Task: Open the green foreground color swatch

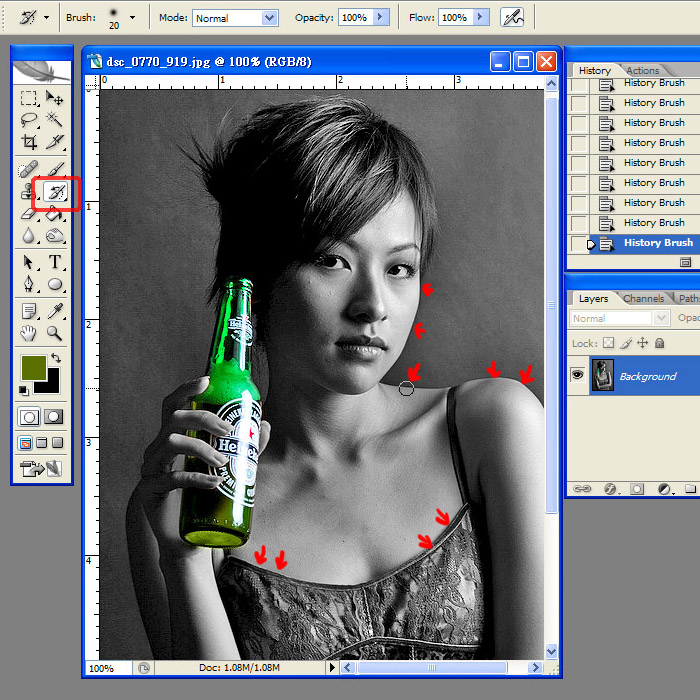Action: click(32, 366)
